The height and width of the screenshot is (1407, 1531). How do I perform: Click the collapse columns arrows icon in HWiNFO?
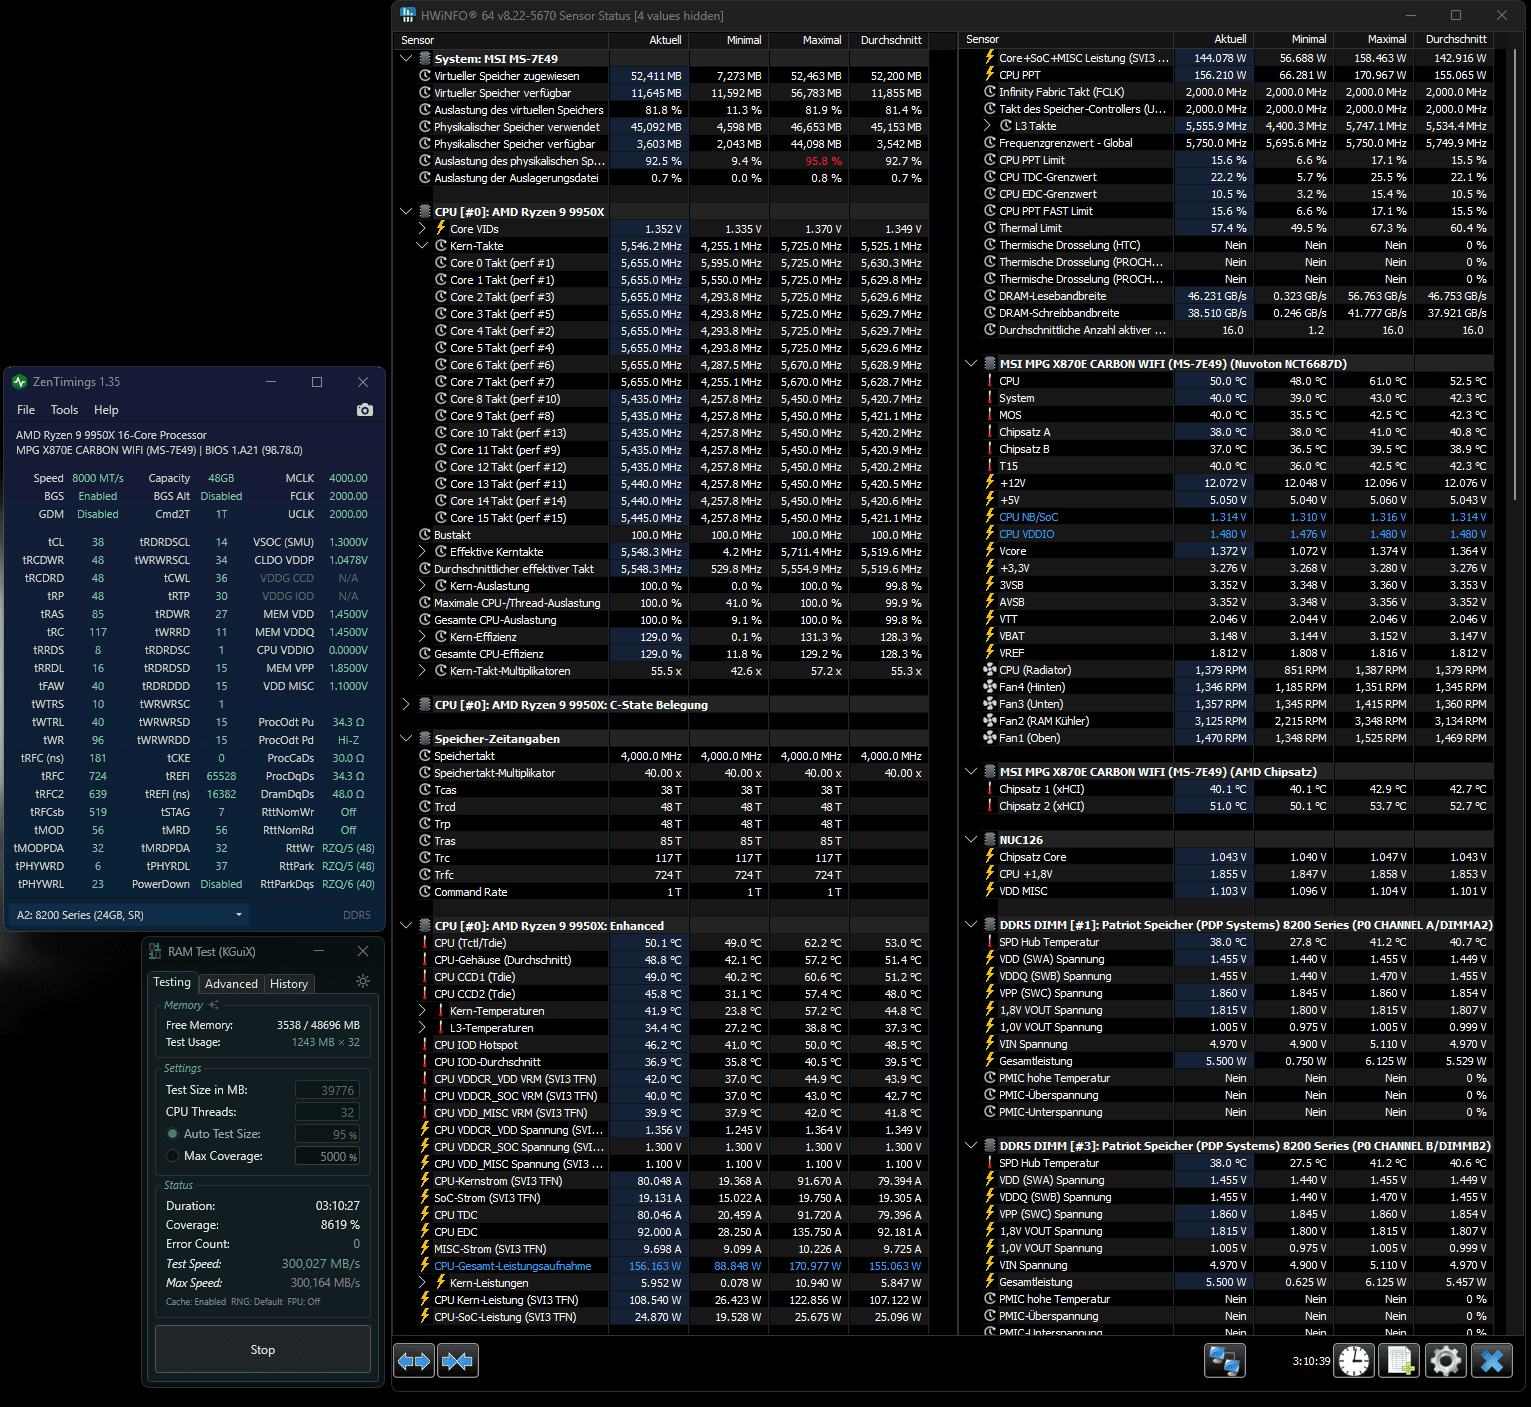(x=458, y=1361)
